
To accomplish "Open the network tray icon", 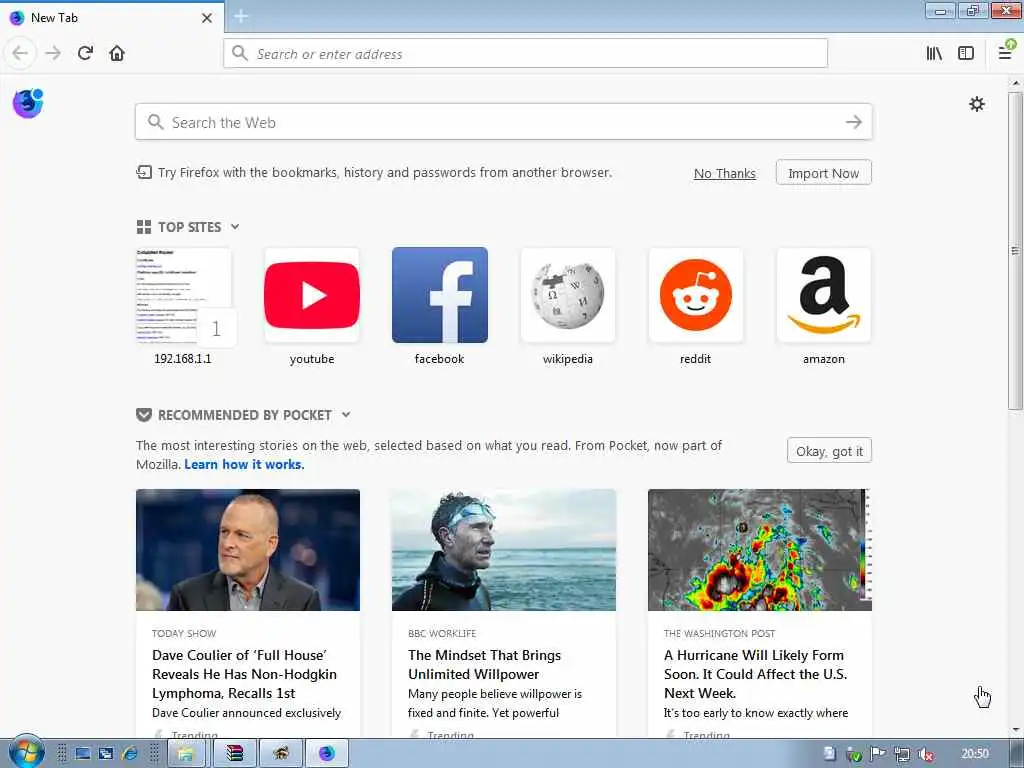I will (x=902, y=754).
